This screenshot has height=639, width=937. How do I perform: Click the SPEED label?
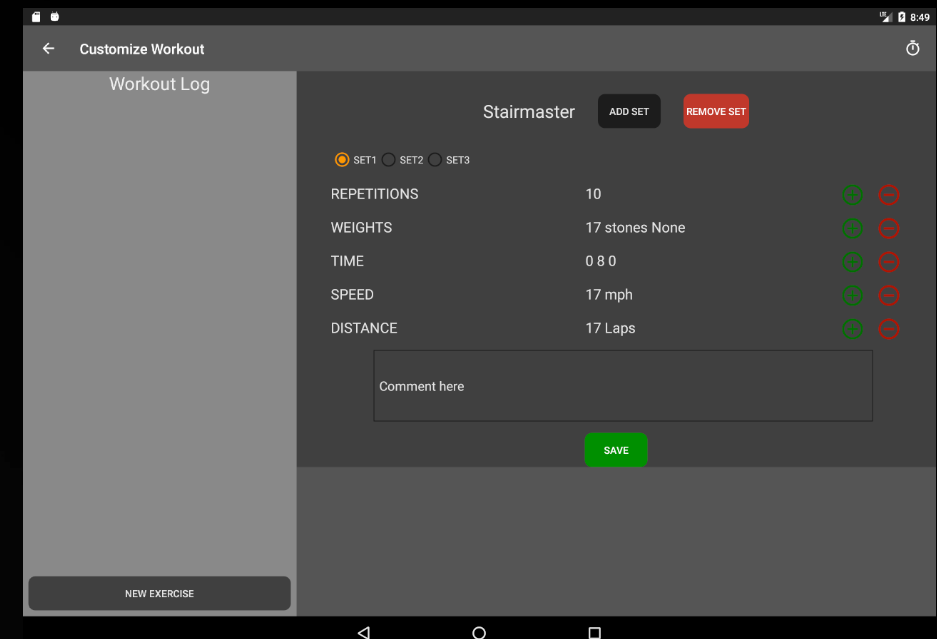[352, 295]
